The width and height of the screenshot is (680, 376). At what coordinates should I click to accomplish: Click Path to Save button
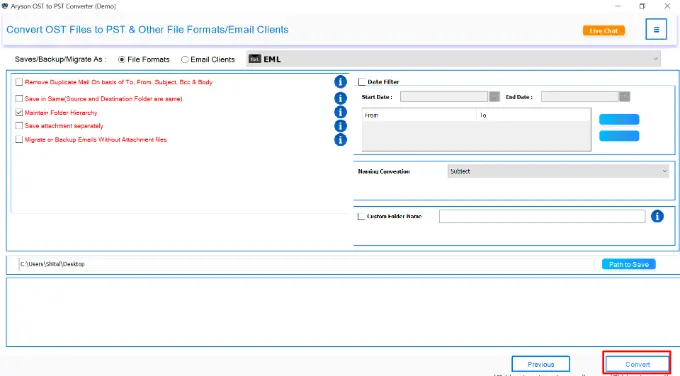(x=628, y=264)
